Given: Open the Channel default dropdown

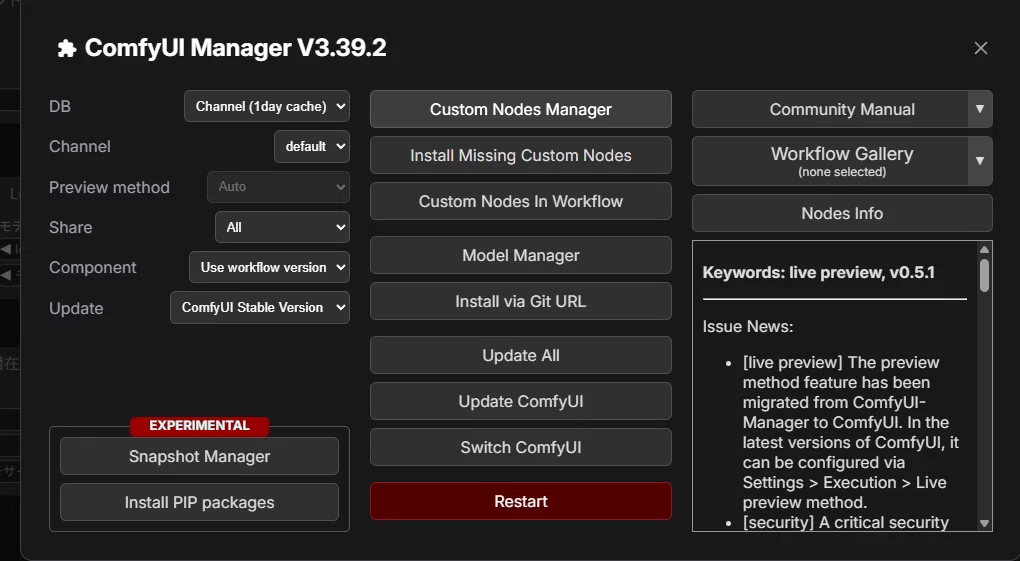Looking at the screenshot, I should pyautogui.click(x=312, y=146).
